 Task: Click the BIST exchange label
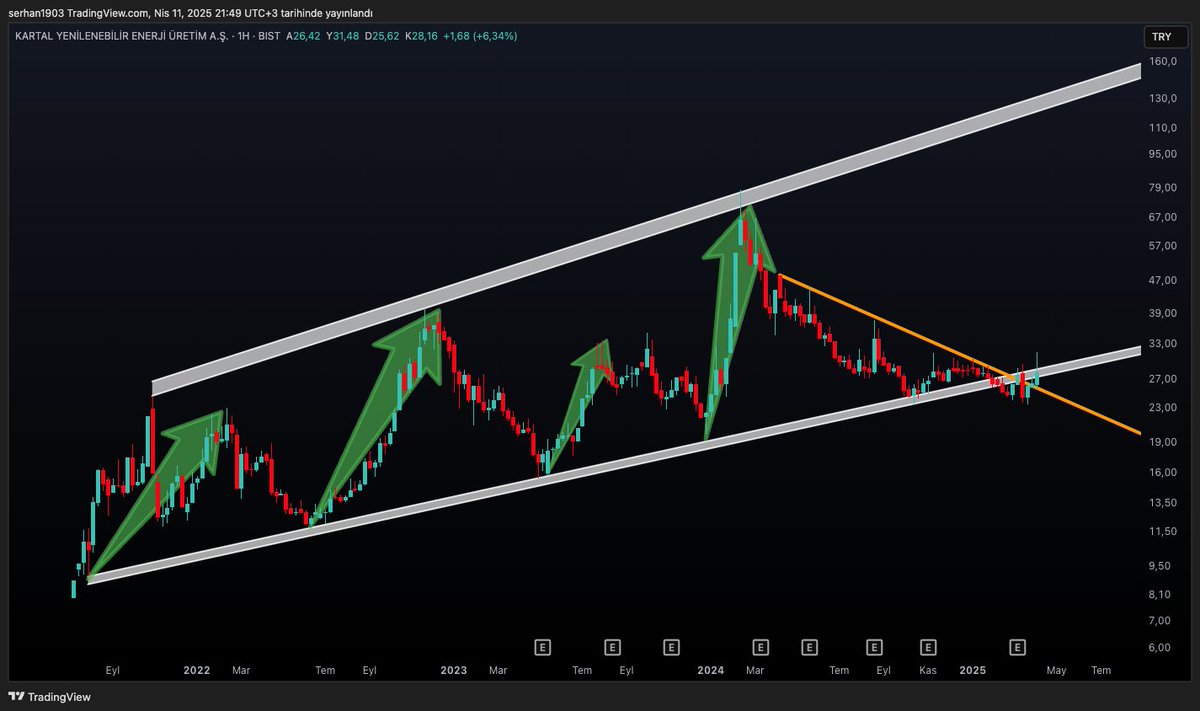pos(268,36)
